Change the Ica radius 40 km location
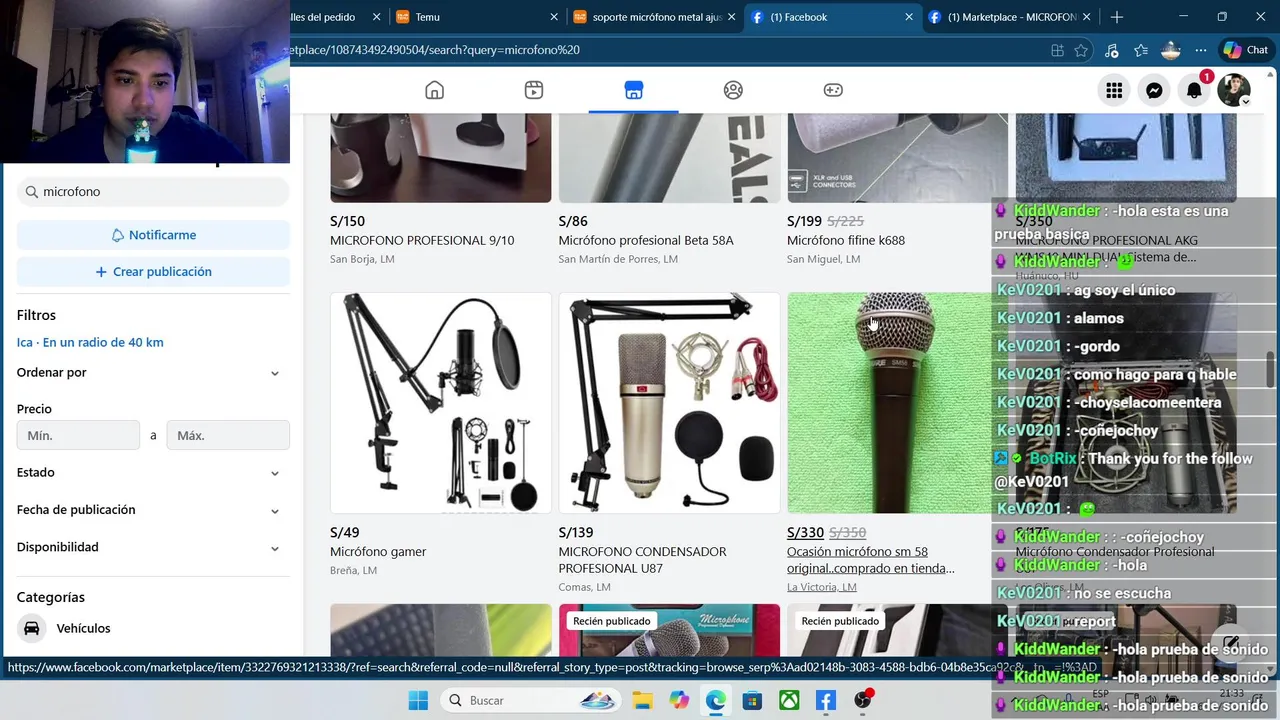Screen dimensions: 1280x720 pyautogui.click(x=90, y=342)
